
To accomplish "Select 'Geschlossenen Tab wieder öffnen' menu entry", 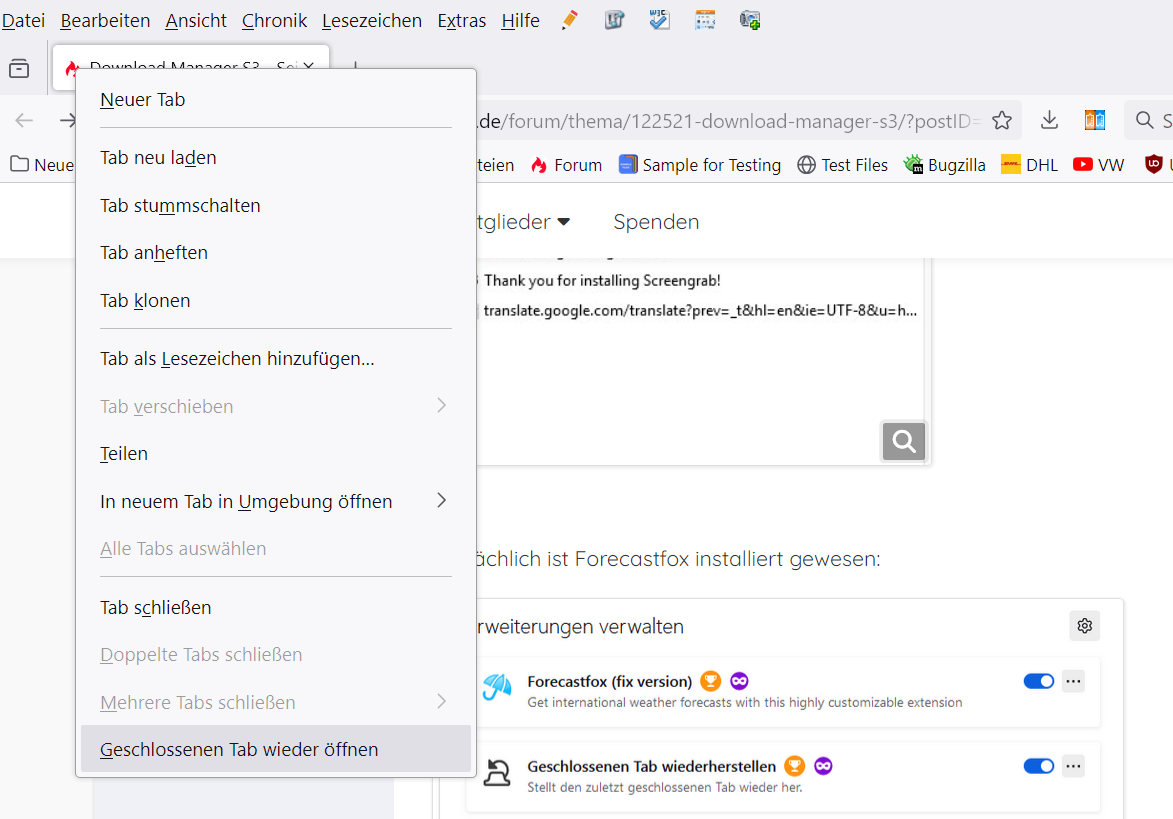I will point(240,749).
